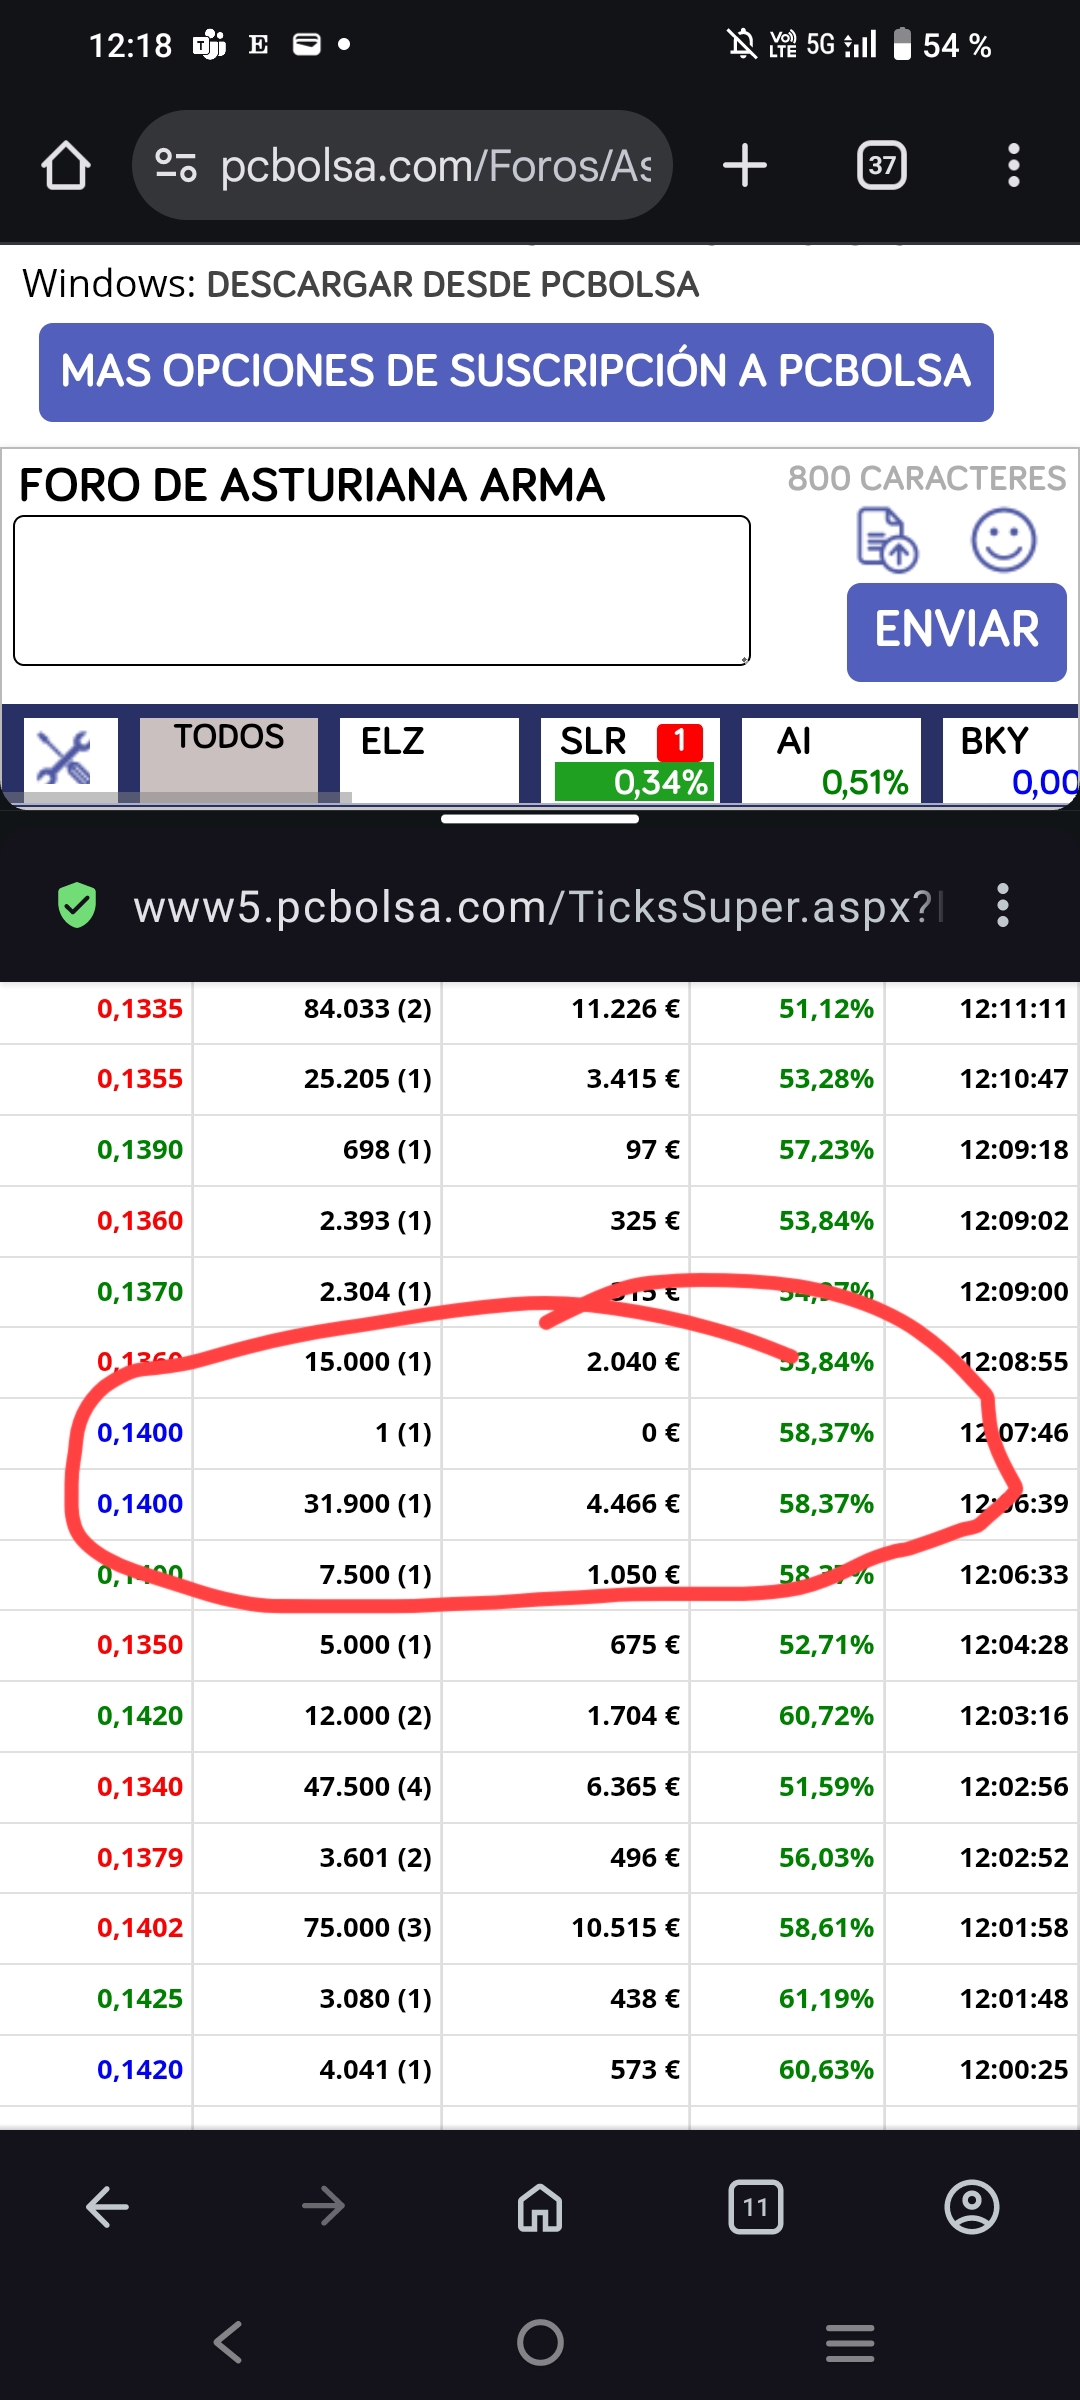
Task: Select the ELZ ticker tab
Action: [429, 759]
